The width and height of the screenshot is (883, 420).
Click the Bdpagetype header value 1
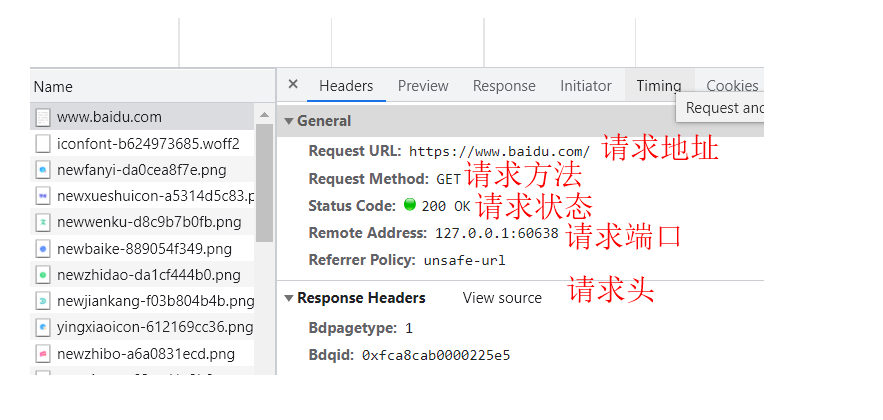(409, 328)
